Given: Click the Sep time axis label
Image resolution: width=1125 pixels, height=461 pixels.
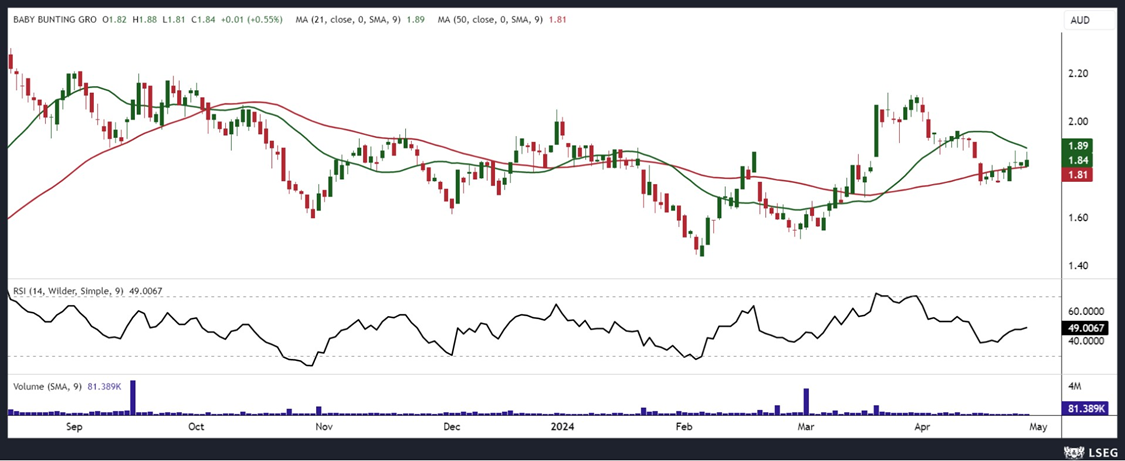Looking at the screenshot, I should (x=75, y=428).
